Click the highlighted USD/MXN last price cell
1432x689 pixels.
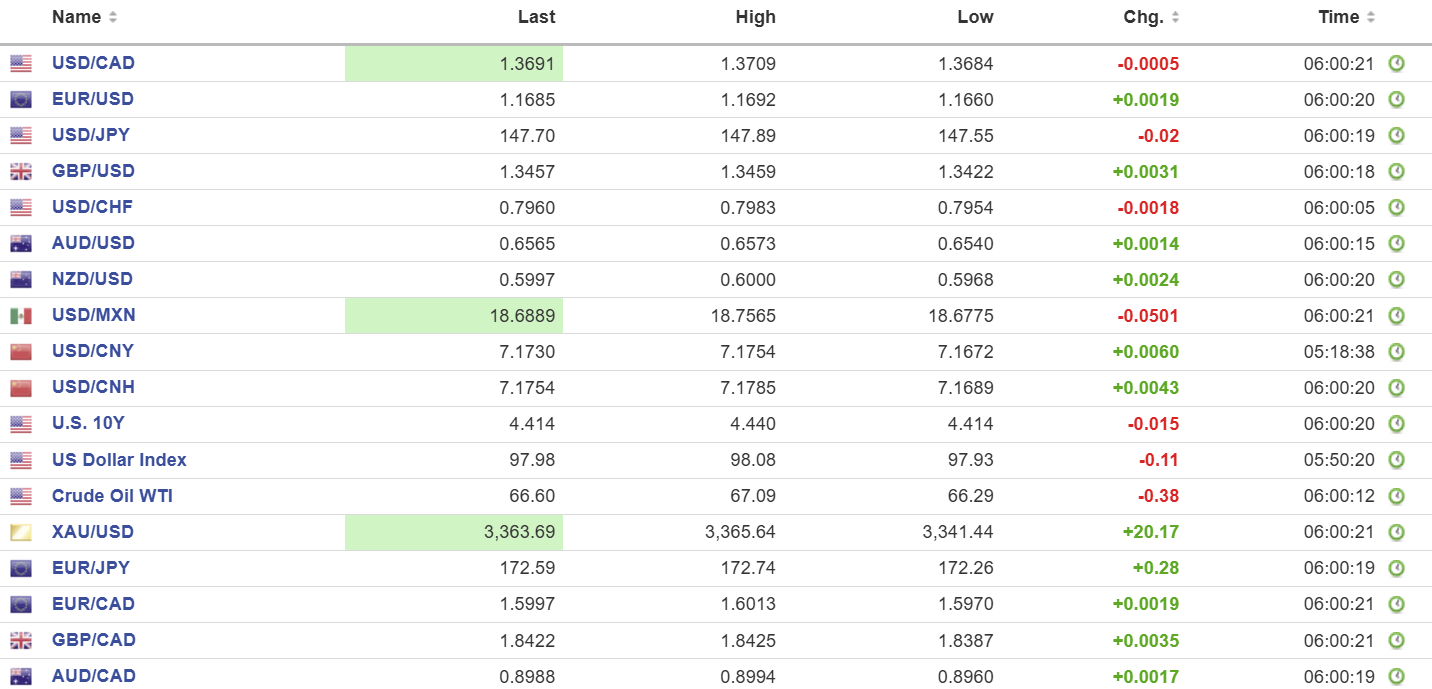[x=454, y=316]
